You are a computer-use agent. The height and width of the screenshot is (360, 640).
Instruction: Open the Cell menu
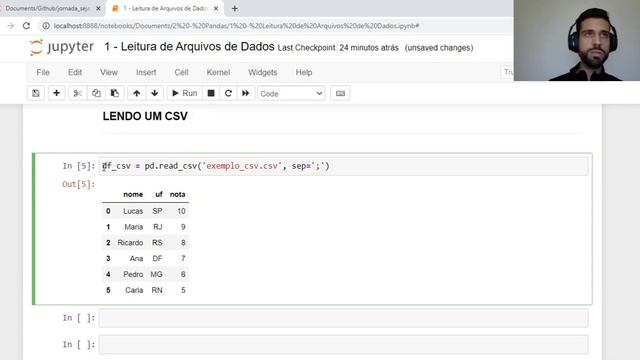pyautogui.click(x=181, y=72)
